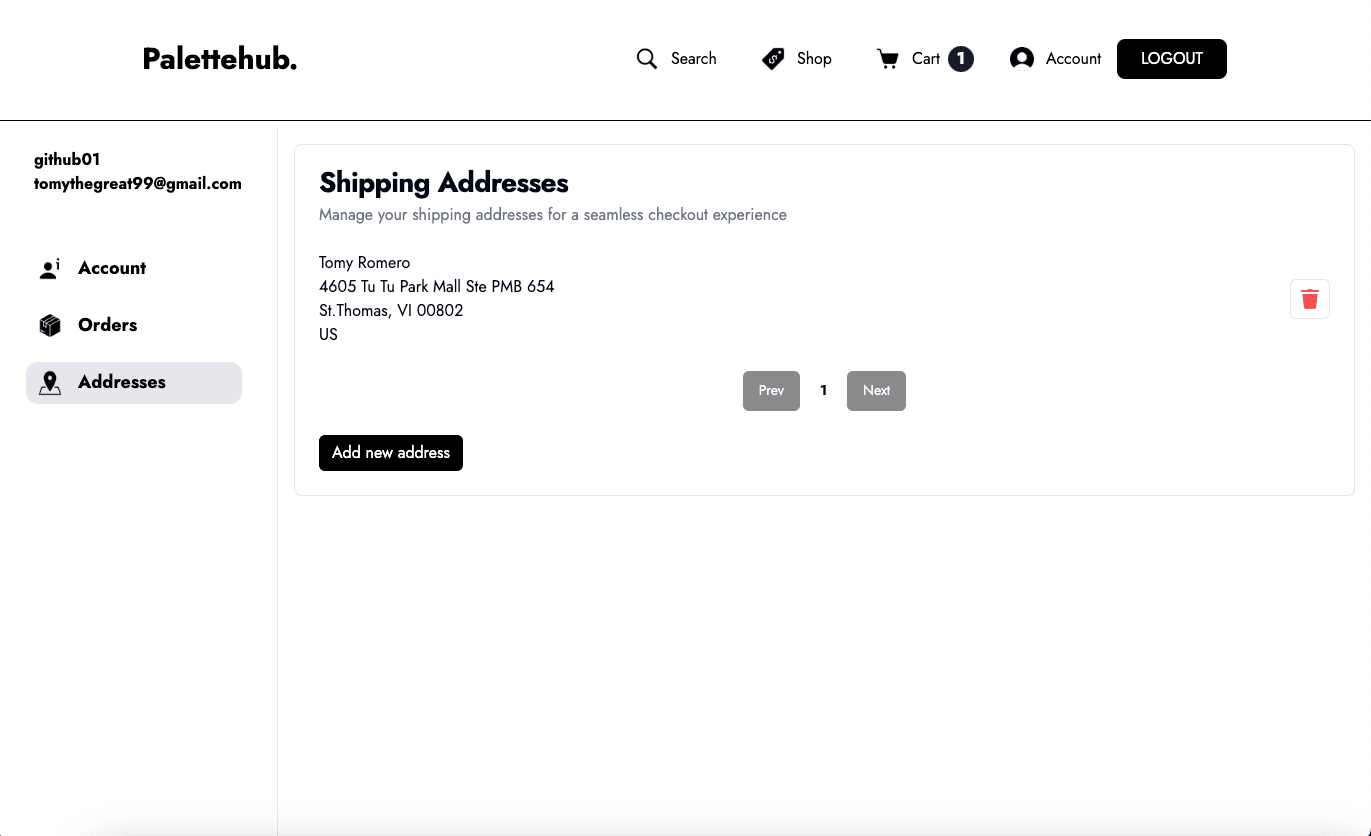Click the cart item count badge
The height and width of the screenshot is (836, 1371).
961,59
